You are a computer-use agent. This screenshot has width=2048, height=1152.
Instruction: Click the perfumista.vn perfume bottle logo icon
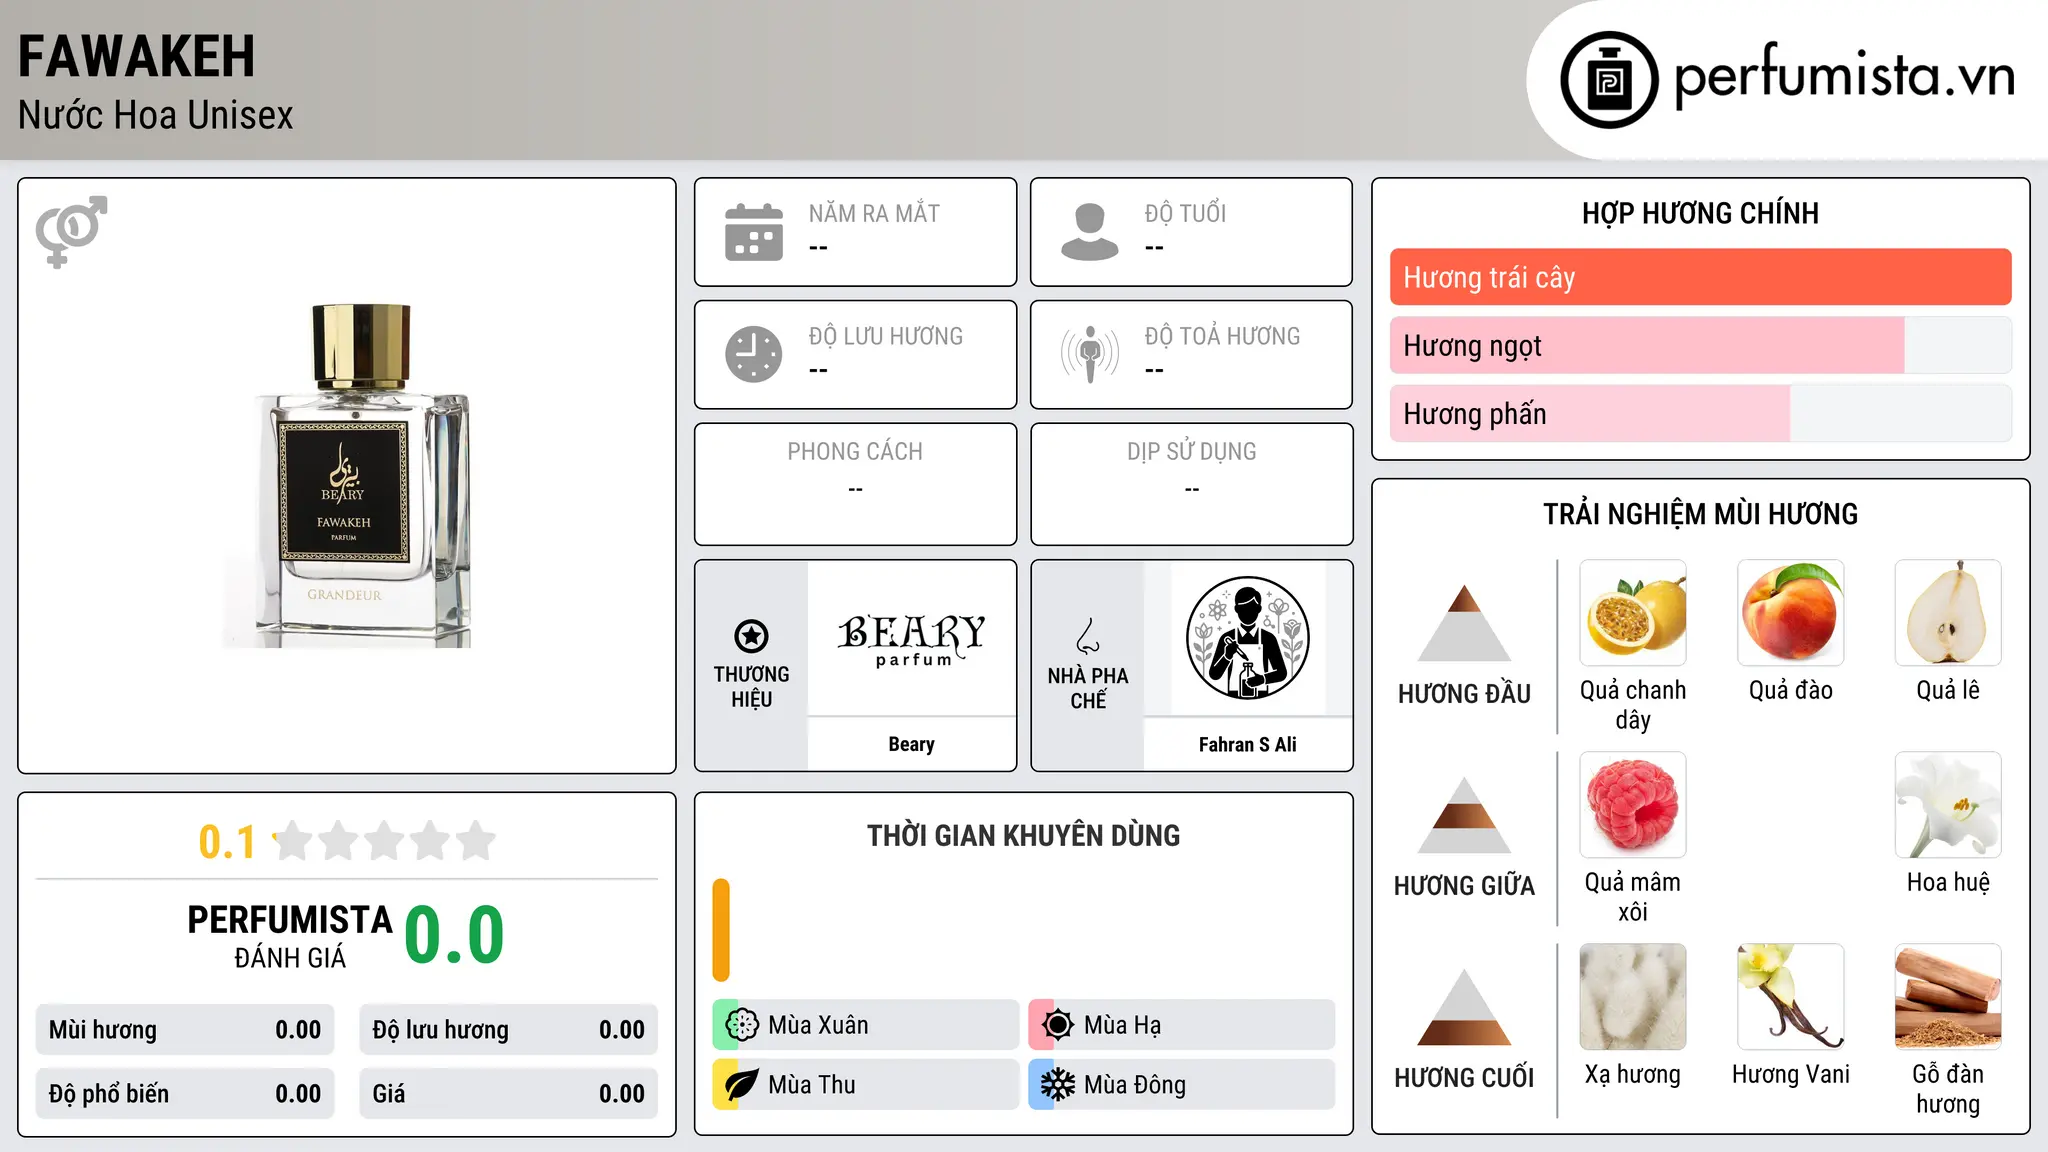pyautogui.click(x=1609, y=80)
